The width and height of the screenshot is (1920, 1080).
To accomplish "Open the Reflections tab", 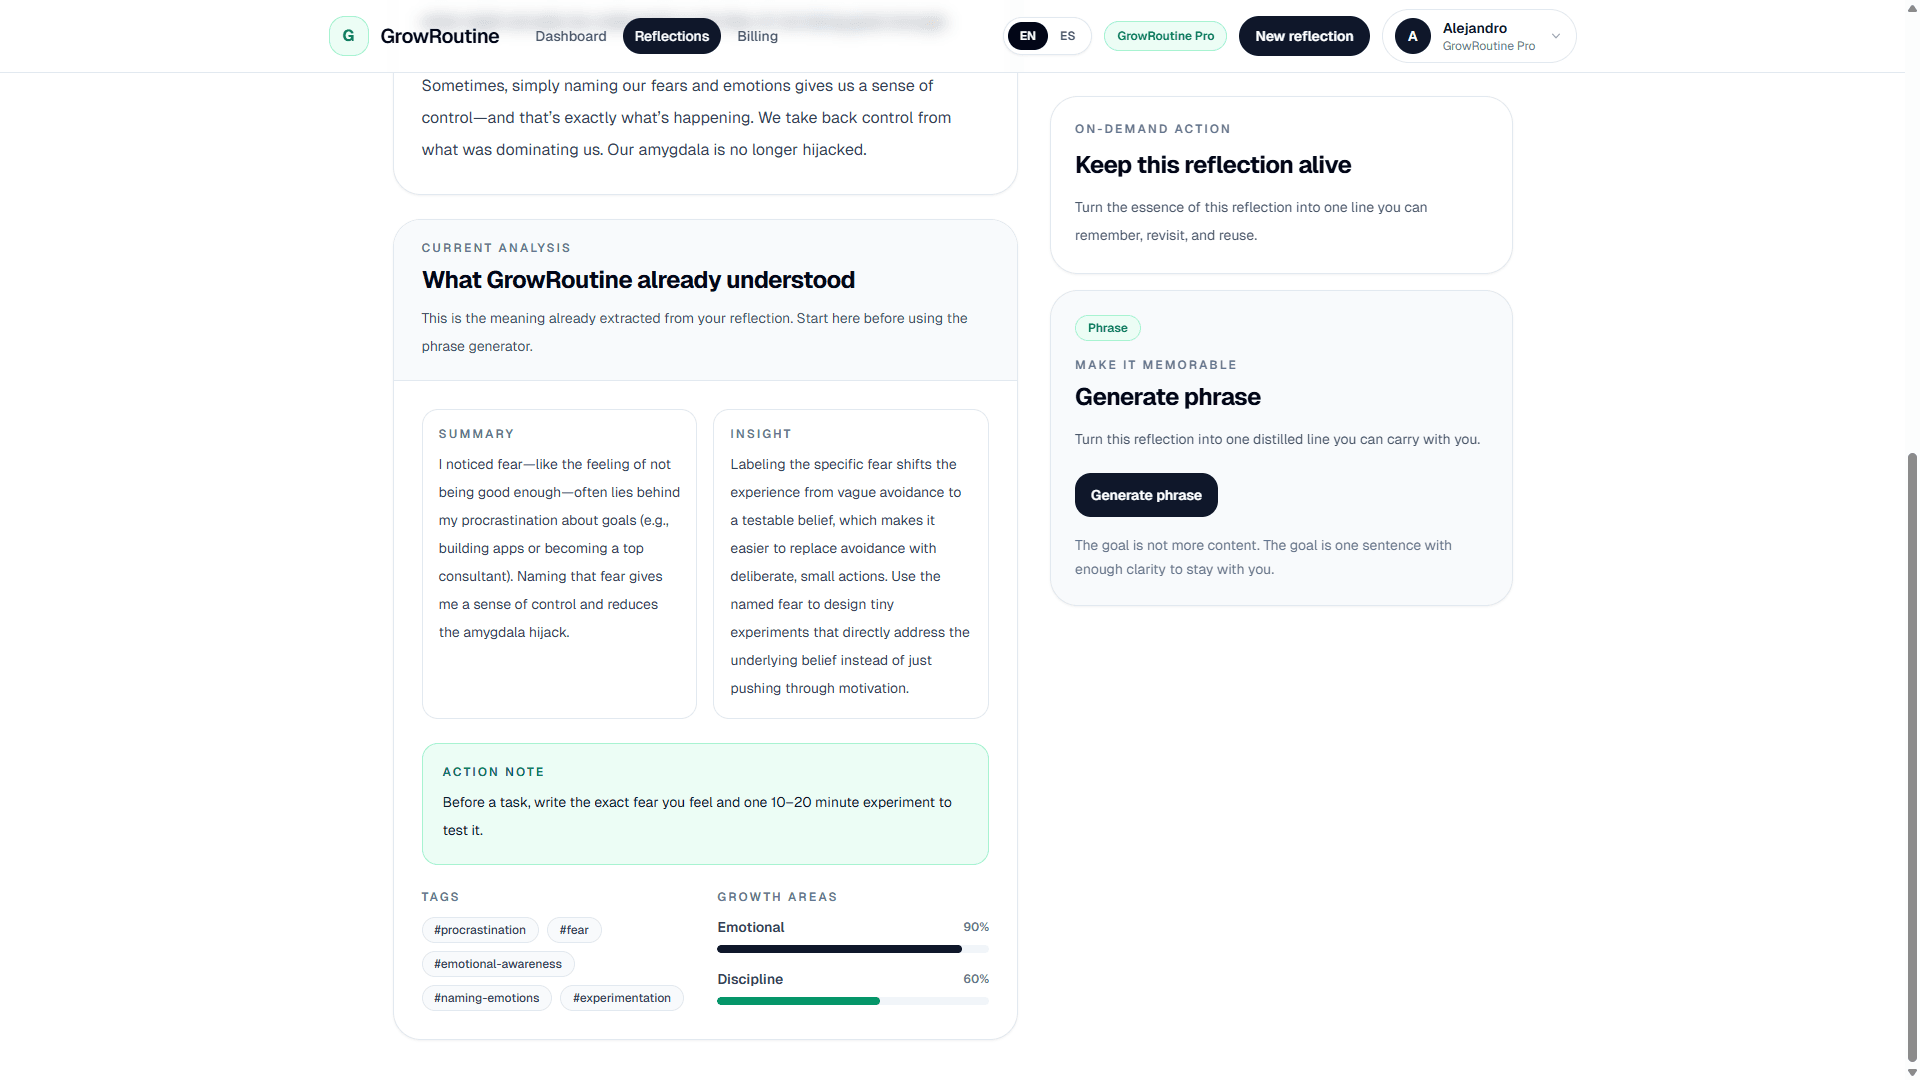I will 671,36.
